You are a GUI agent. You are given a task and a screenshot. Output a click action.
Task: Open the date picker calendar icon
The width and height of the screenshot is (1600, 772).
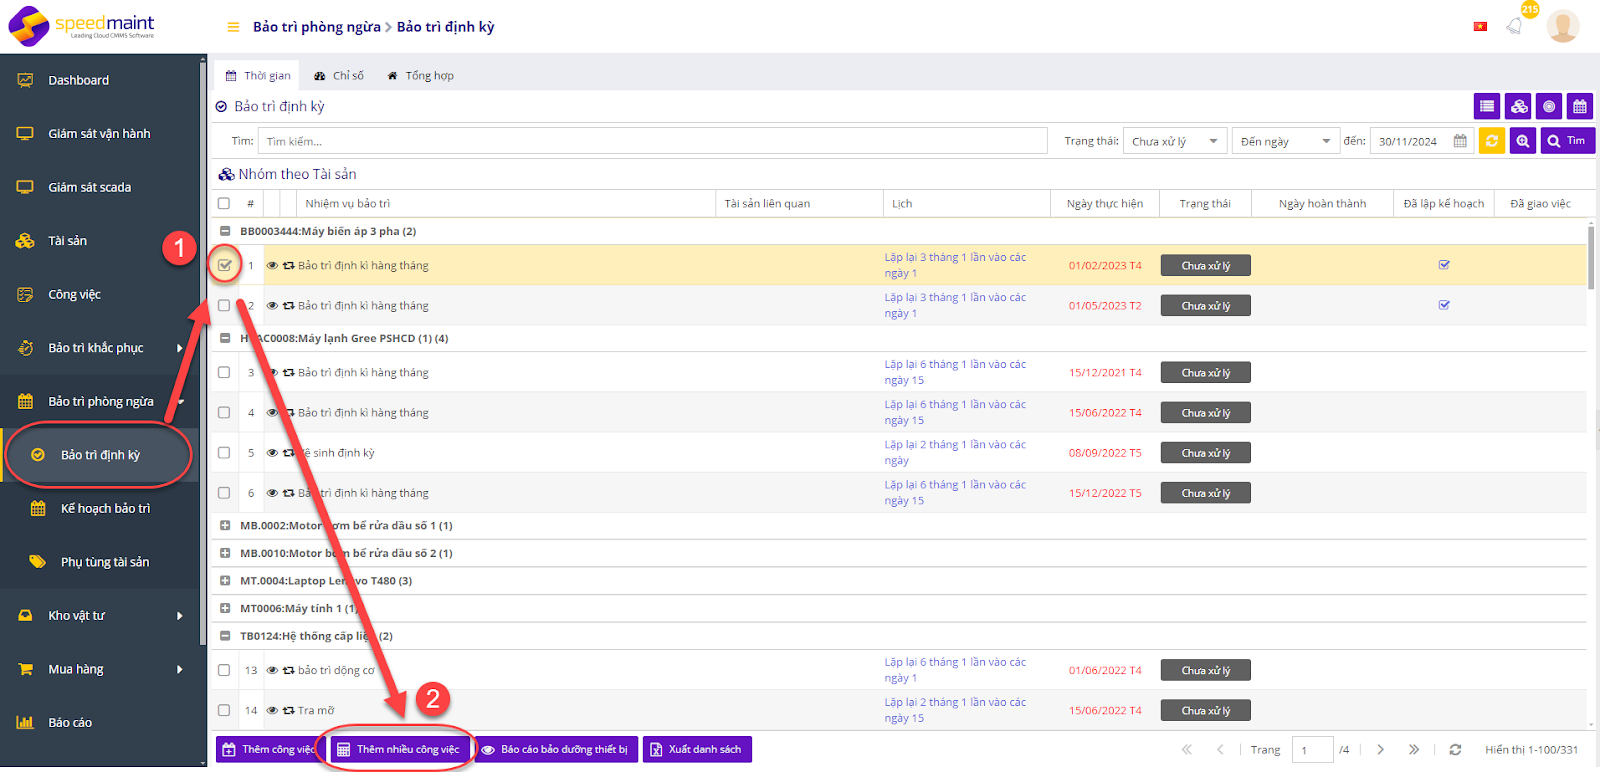pos(1460,141)
